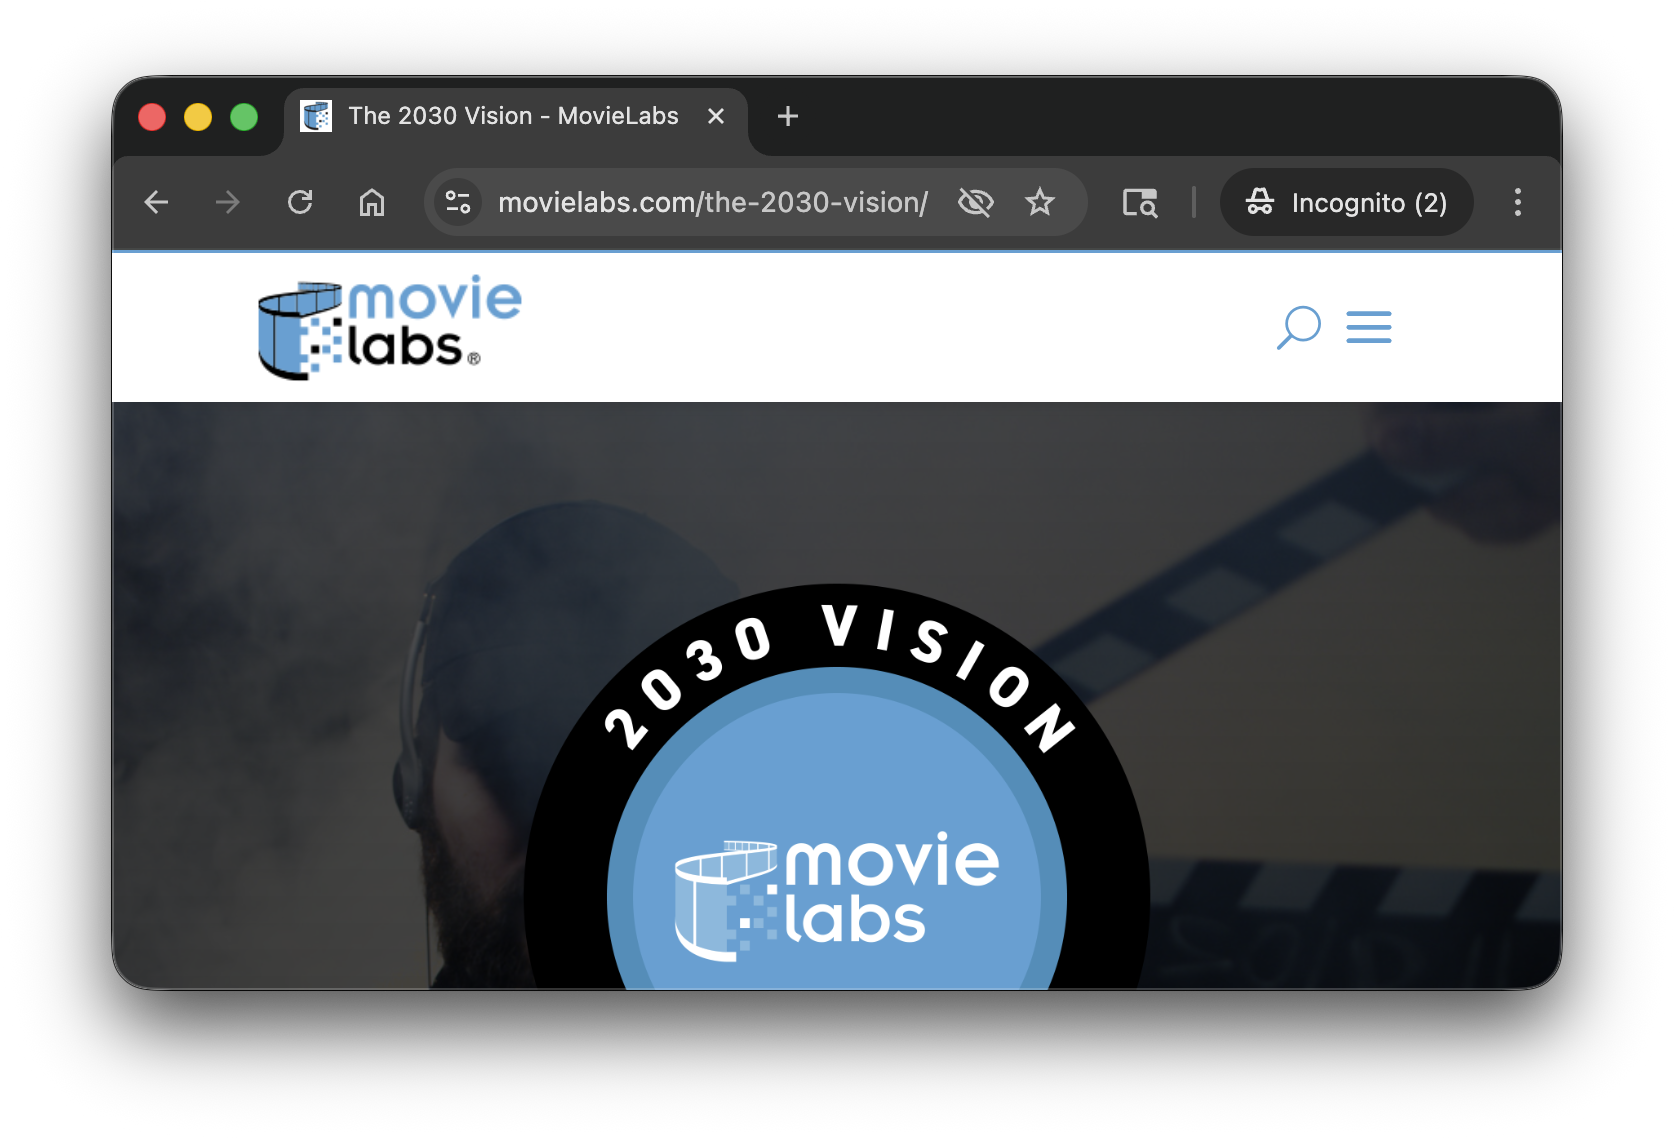Viewport: 1674px width, 1138px height.
Task: Close the window with red button
Action: click(152, 117)
